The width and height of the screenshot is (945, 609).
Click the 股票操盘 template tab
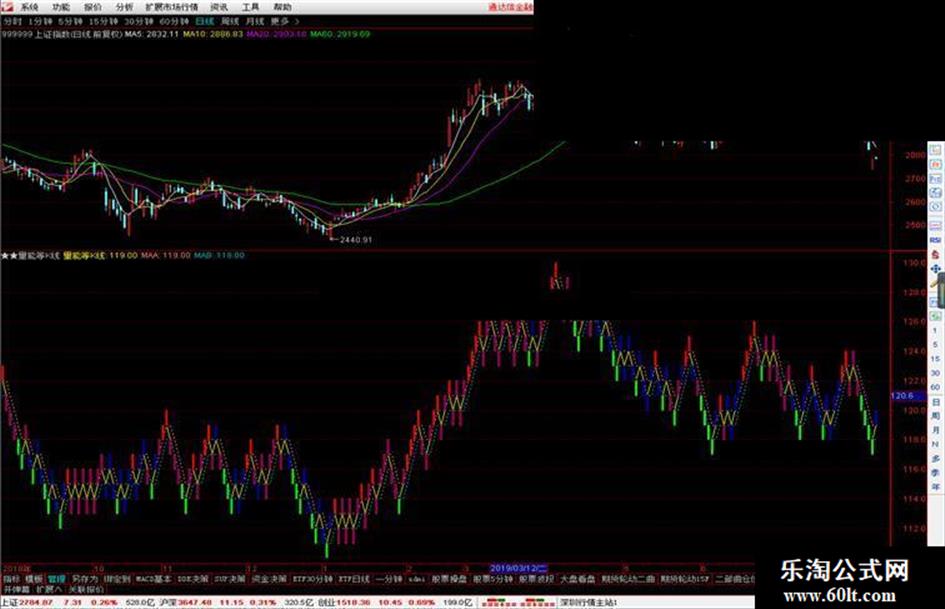[x=449, y=579]
